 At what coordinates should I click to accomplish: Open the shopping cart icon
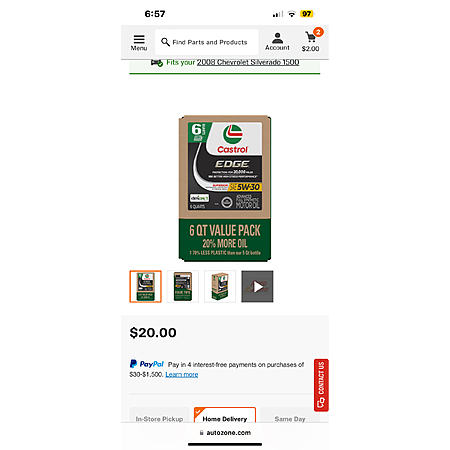tap(310, 37)
